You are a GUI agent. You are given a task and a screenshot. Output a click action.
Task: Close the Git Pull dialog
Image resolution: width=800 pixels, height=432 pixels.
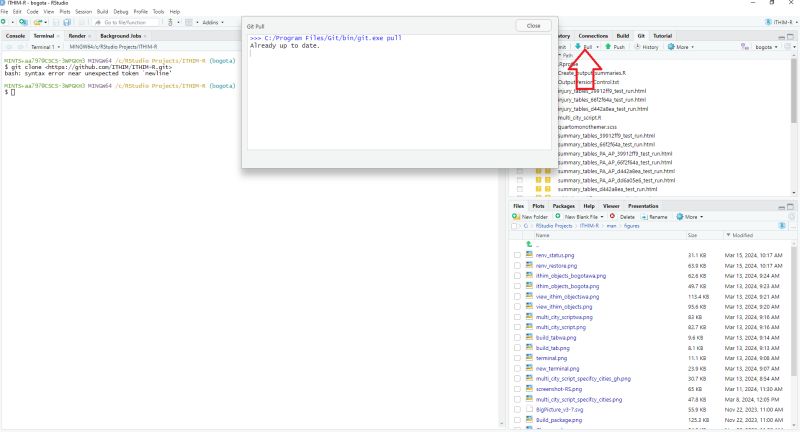[533, 26]
